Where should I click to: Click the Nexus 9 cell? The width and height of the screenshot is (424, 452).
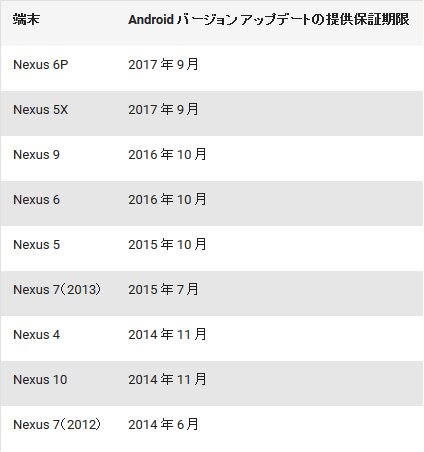click(36, 155)
